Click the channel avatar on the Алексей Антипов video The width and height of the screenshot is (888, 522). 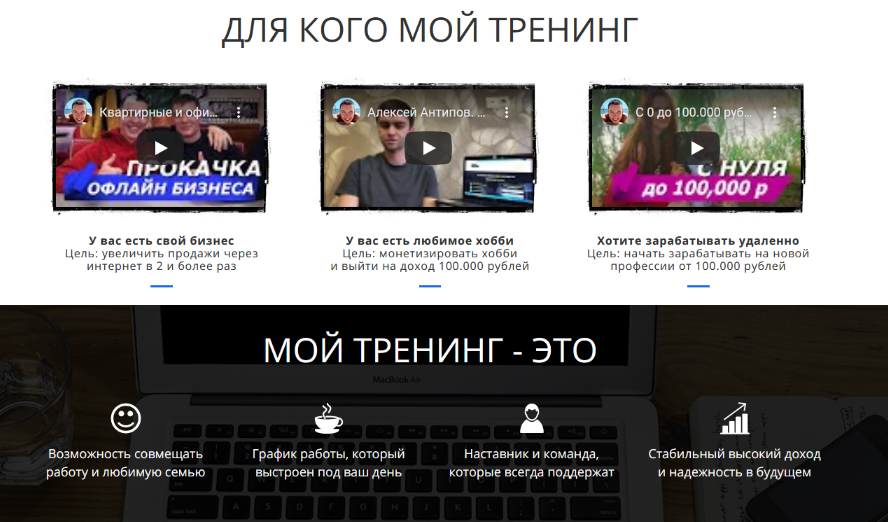pos(346,112)
